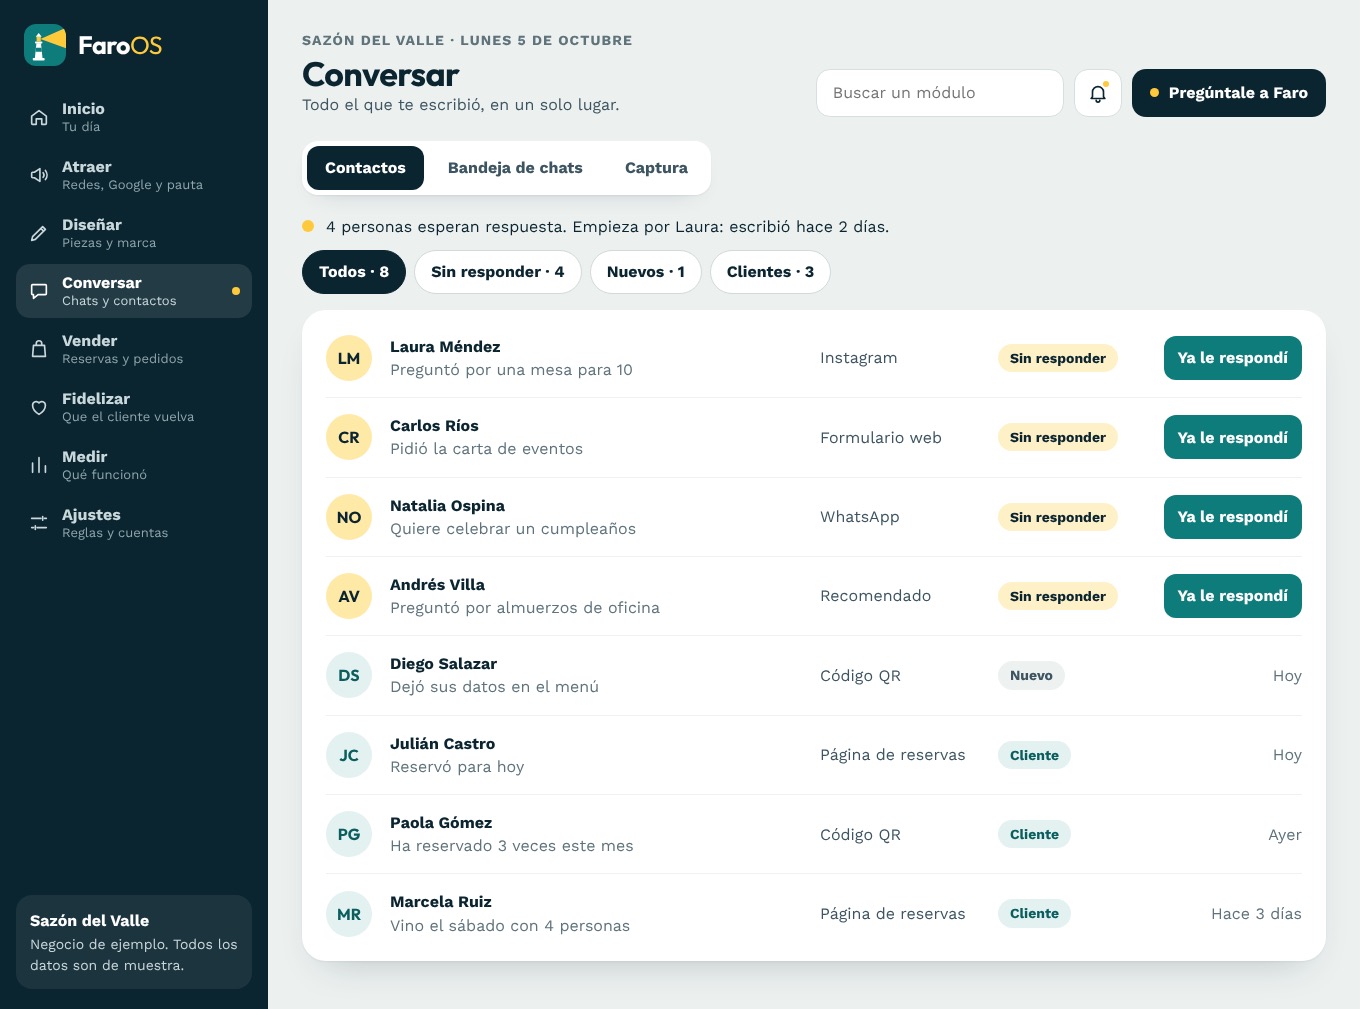This screenshot has width=1360, height=1009.
Task: Click Ya le respondí for Andrés Villa
Action: [1233, 596]
